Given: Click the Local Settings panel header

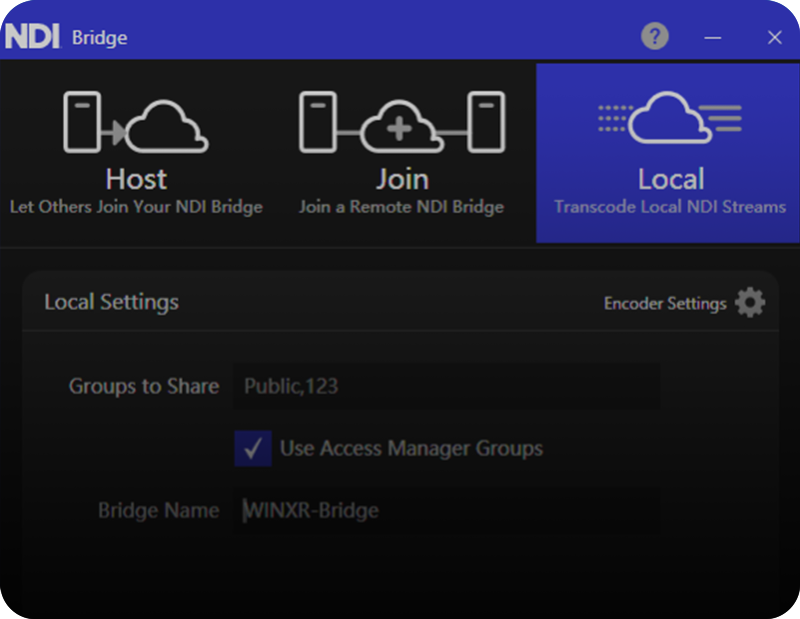Looking at the screenshot, I should (x=111, y=301).
